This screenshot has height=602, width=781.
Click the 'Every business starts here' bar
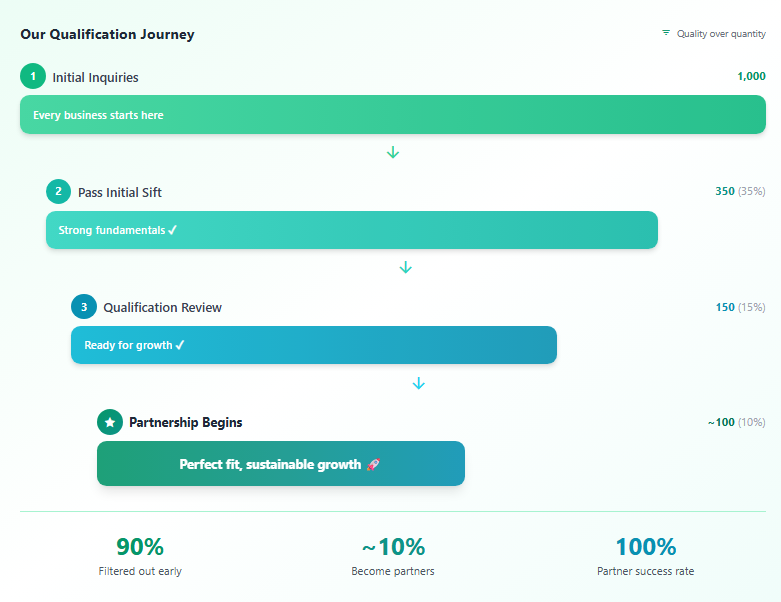392,115
